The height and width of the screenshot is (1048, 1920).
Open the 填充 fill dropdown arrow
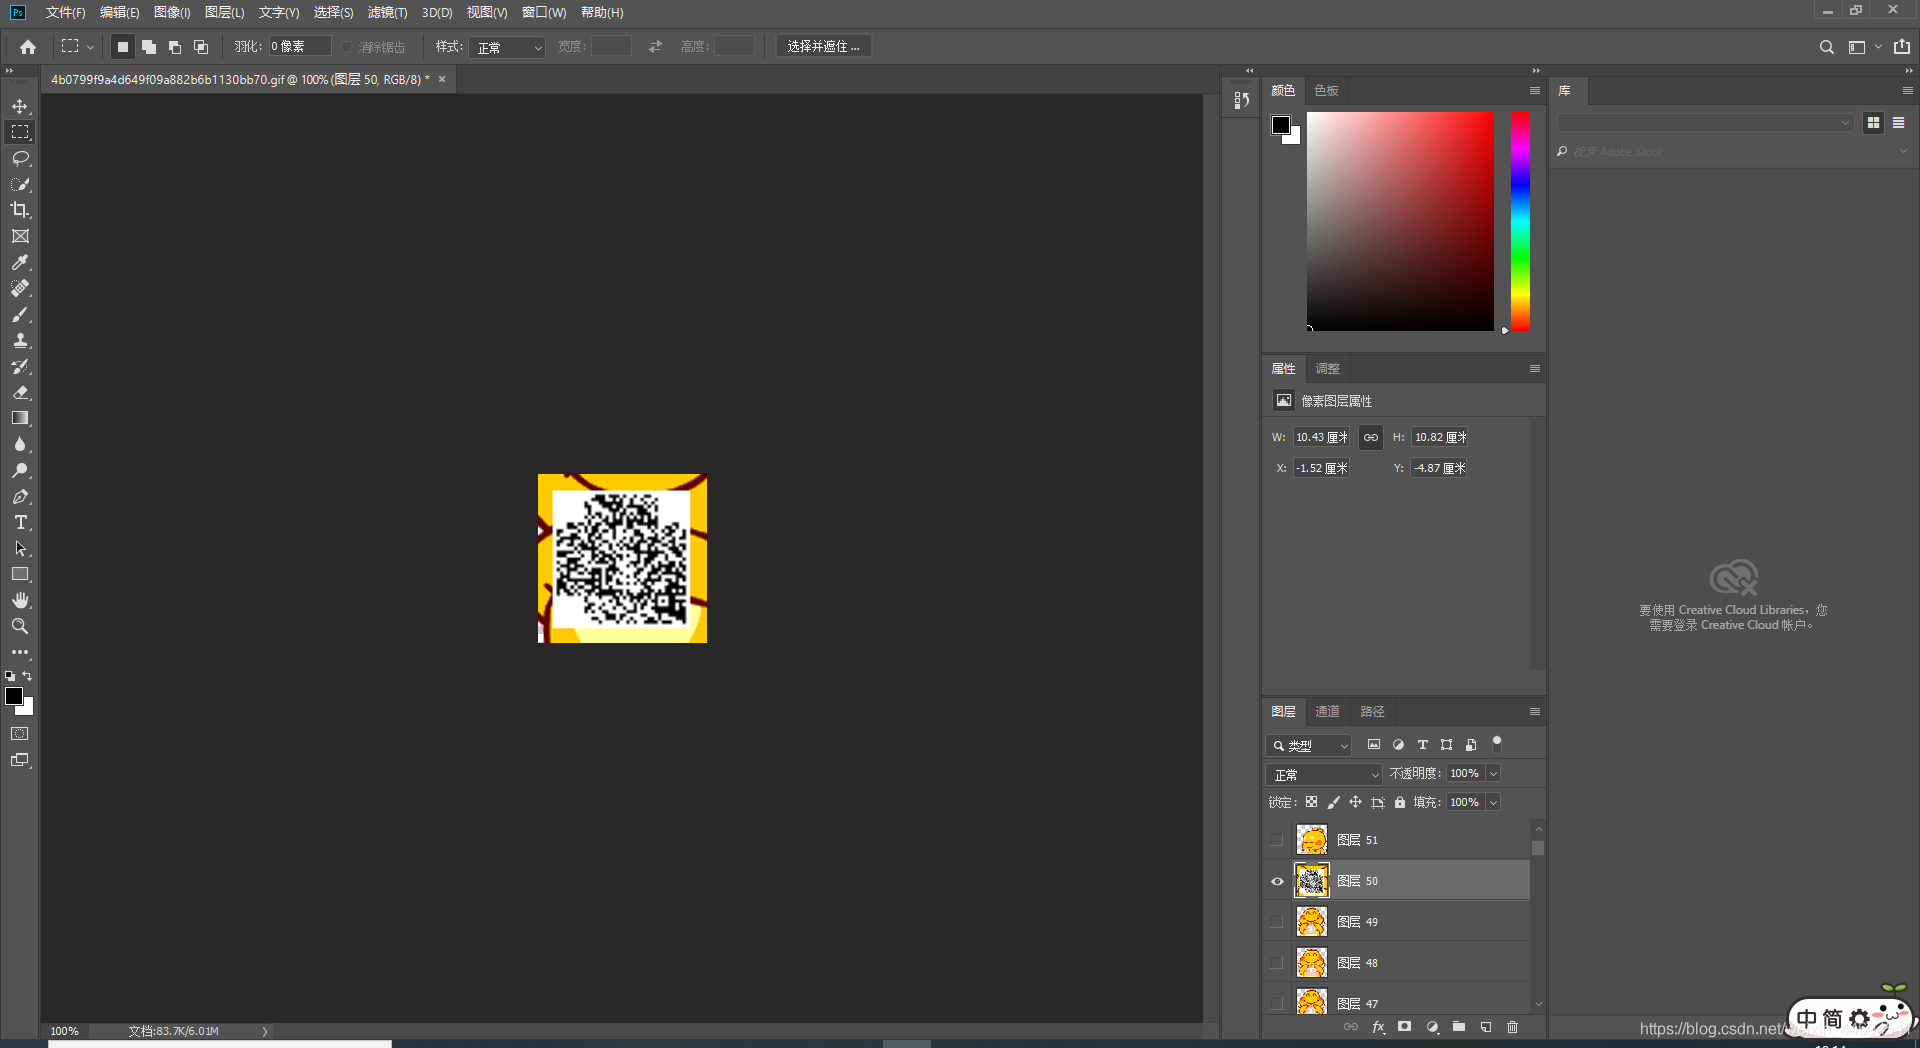coord(1493,802)
